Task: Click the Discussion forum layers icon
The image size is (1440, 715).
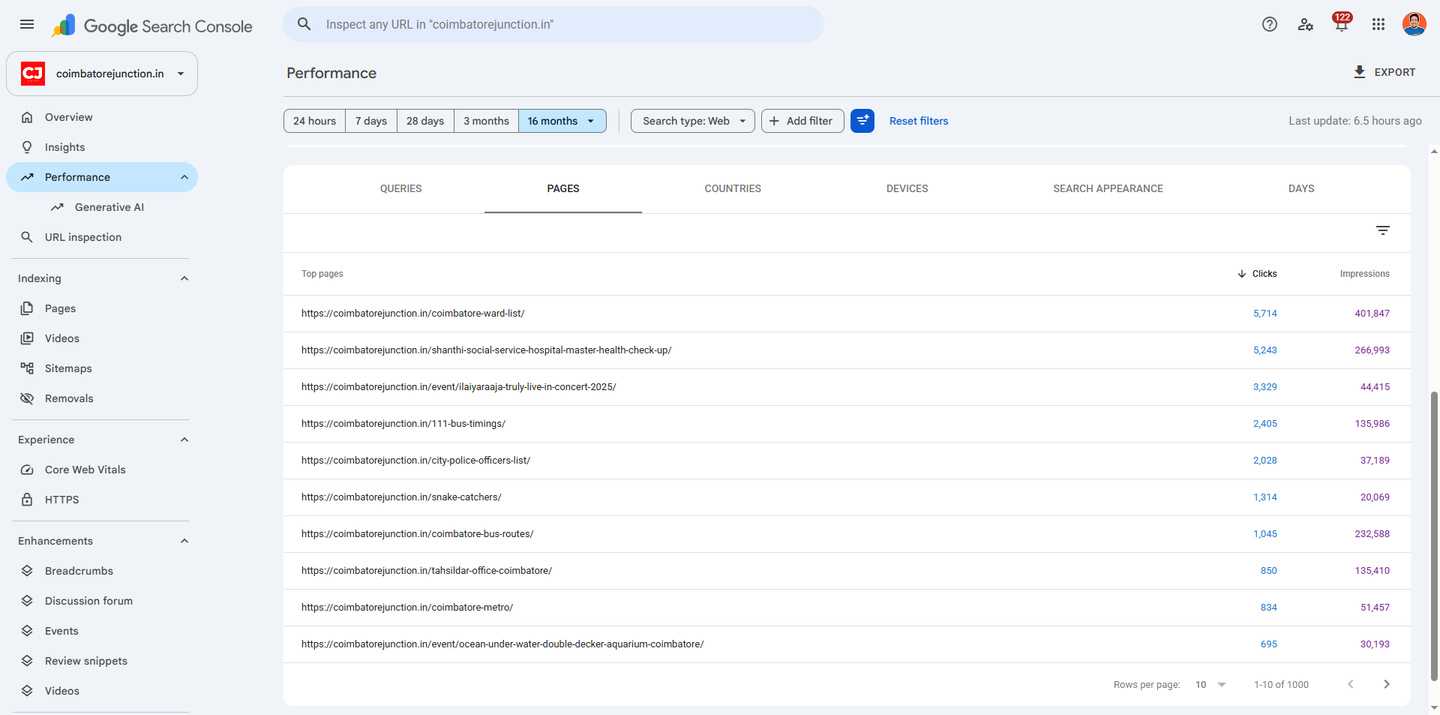Action: point(27,601)
